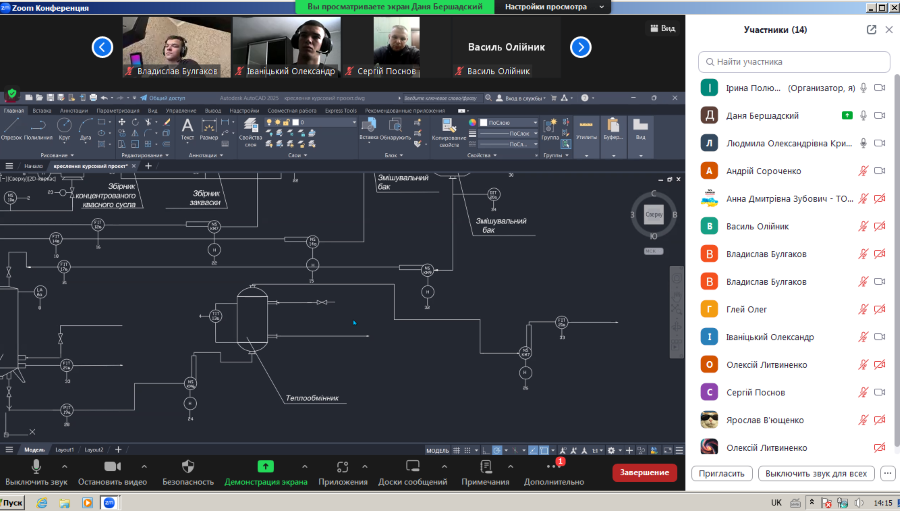Screen dimensions: 900x511
Task: Click the Безопасность shield icon
Action: tap(188, 466)
